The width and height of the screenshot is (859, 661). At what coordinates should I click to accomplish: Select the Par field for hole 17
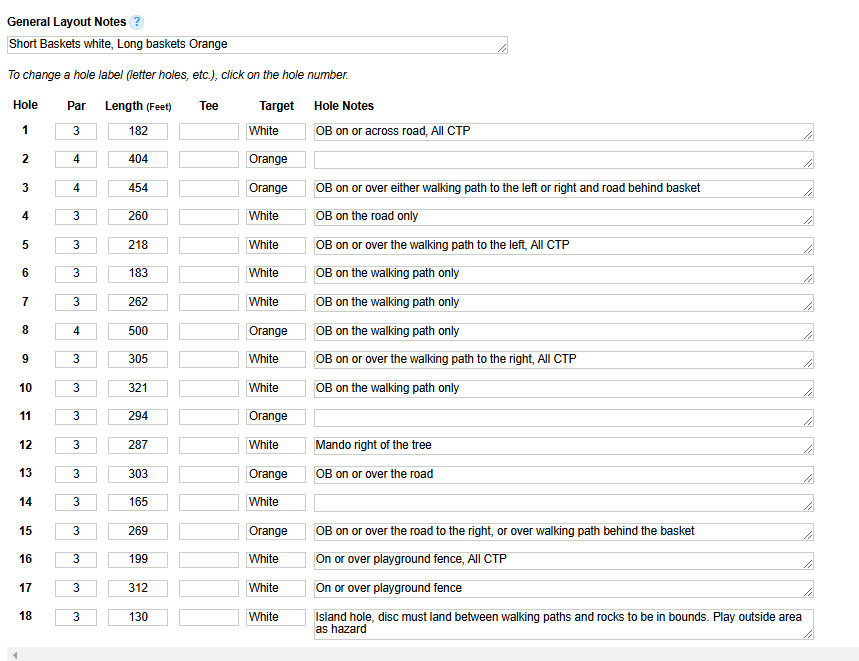click(76, 588)
